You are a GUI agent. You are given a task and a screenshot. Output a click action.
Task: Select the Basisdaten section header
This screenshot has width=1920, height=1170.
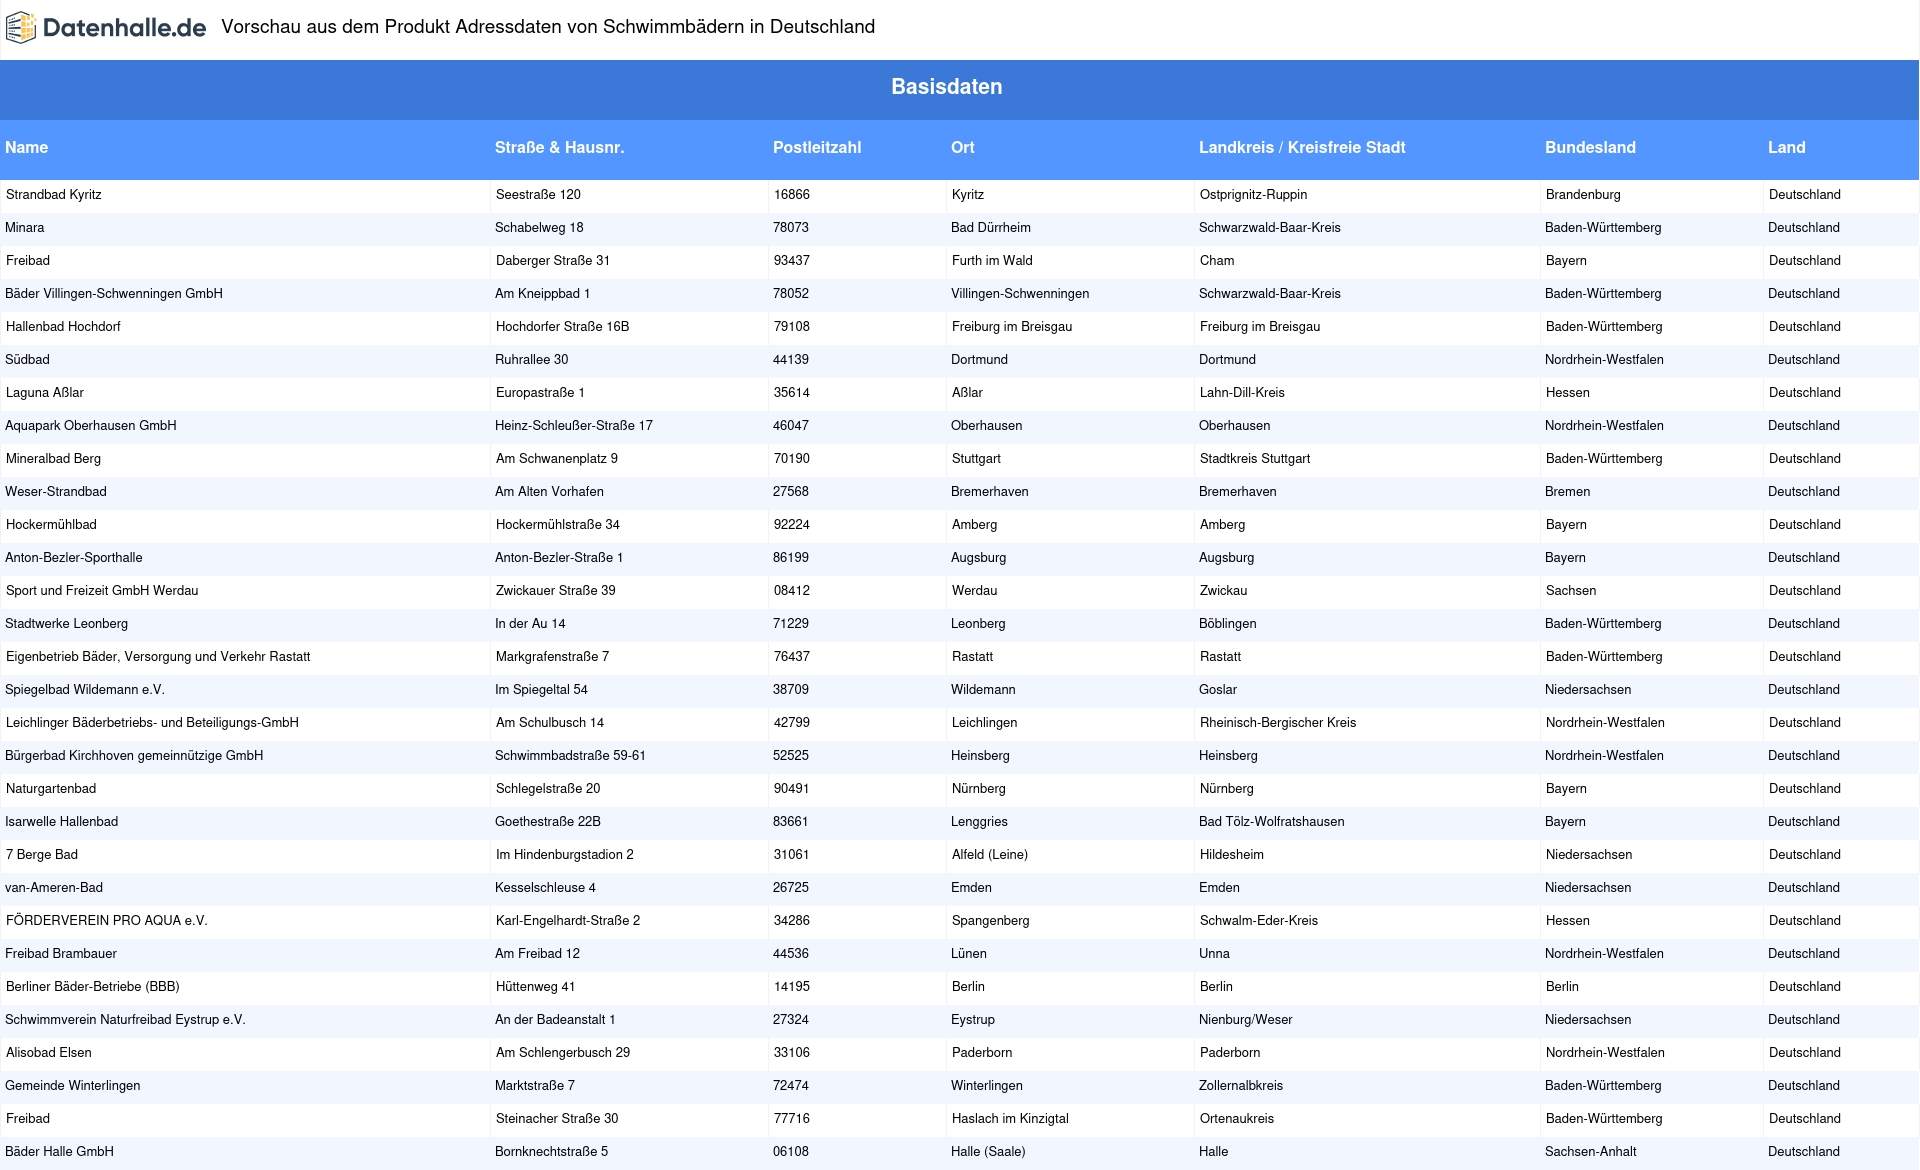(x=946, y=87)
